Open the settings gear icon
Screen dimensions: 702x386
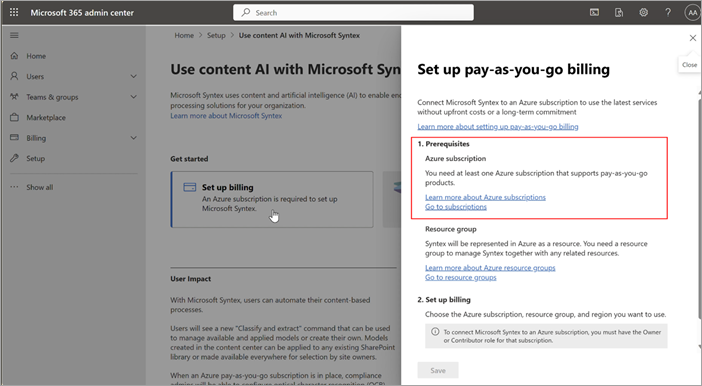click(643, 13)
